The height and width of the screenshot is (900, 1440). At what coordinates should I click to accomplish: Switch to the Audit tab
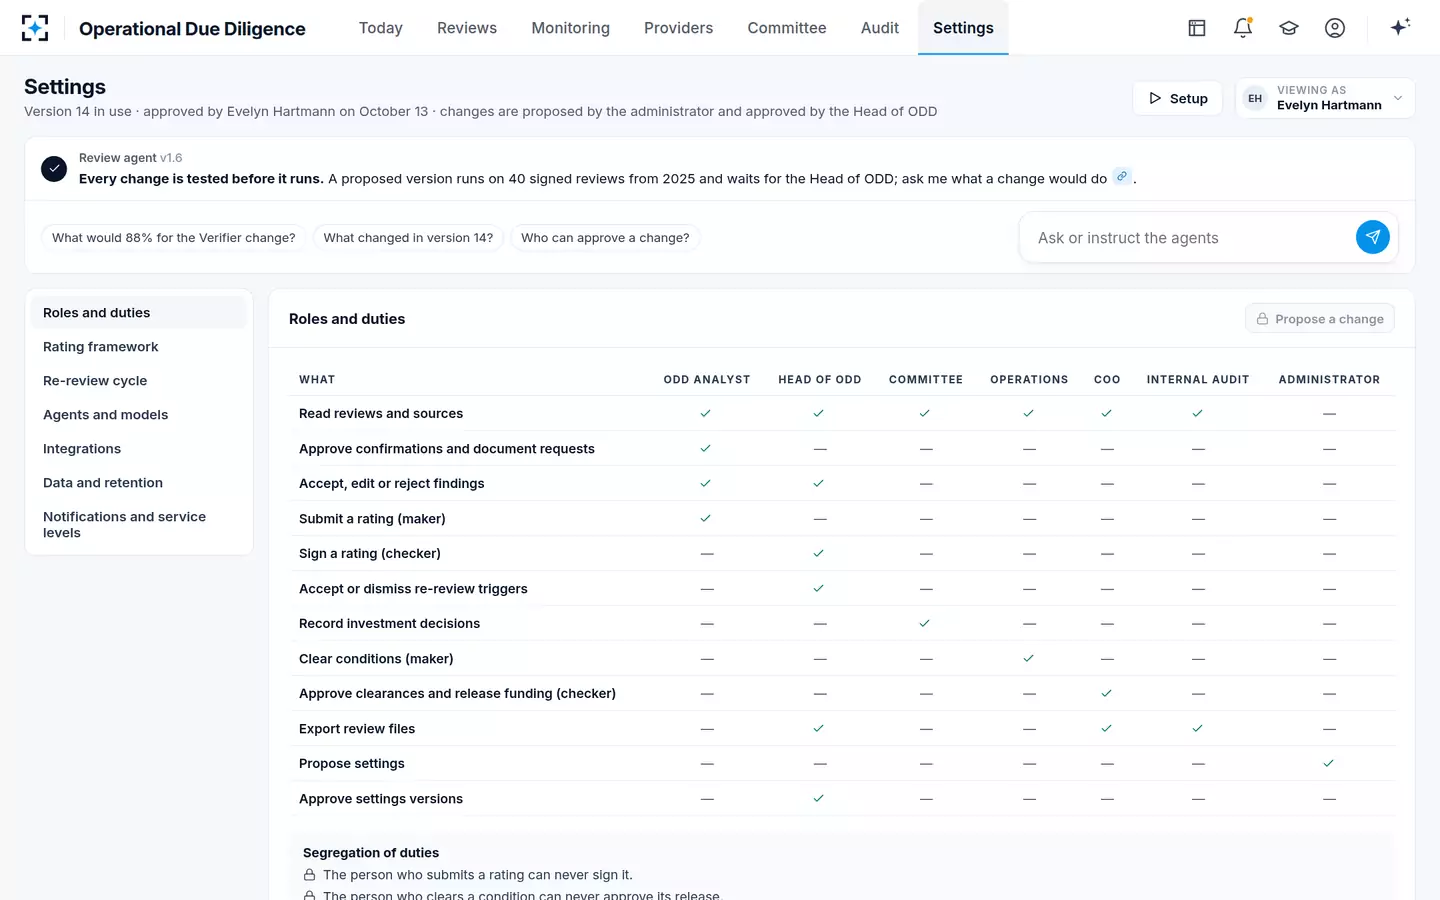tap(880, 28)
